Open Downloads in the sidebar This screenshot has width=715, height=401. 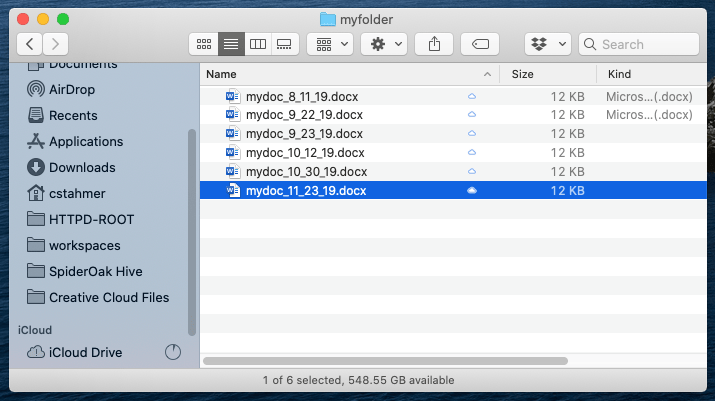(82, 167)
